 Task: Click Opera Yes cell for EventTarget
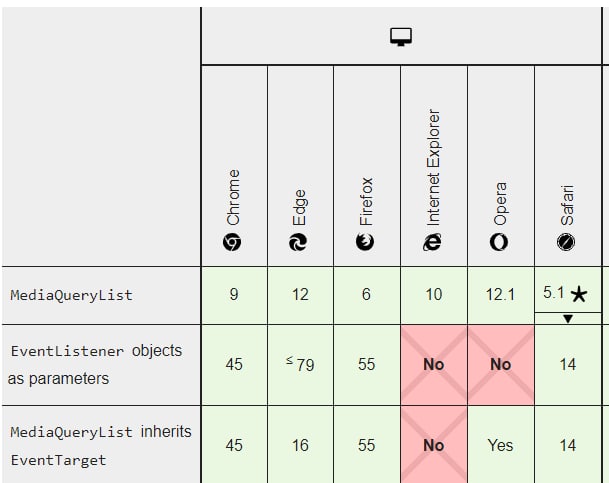coord(500,445)
